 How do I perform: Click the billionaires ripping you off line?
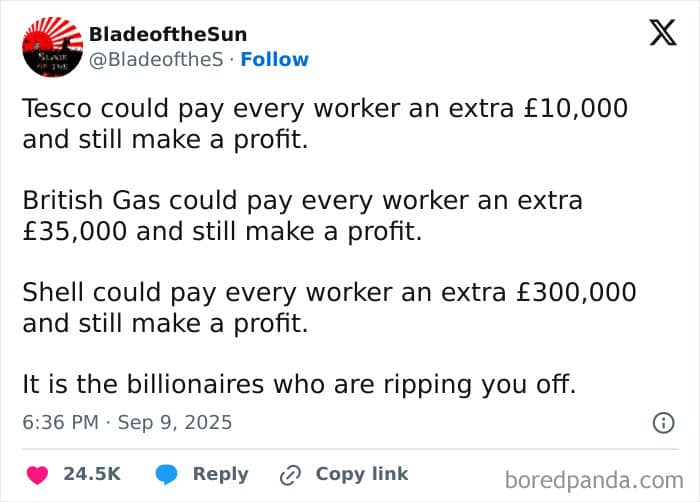click(x=300, y=384)
